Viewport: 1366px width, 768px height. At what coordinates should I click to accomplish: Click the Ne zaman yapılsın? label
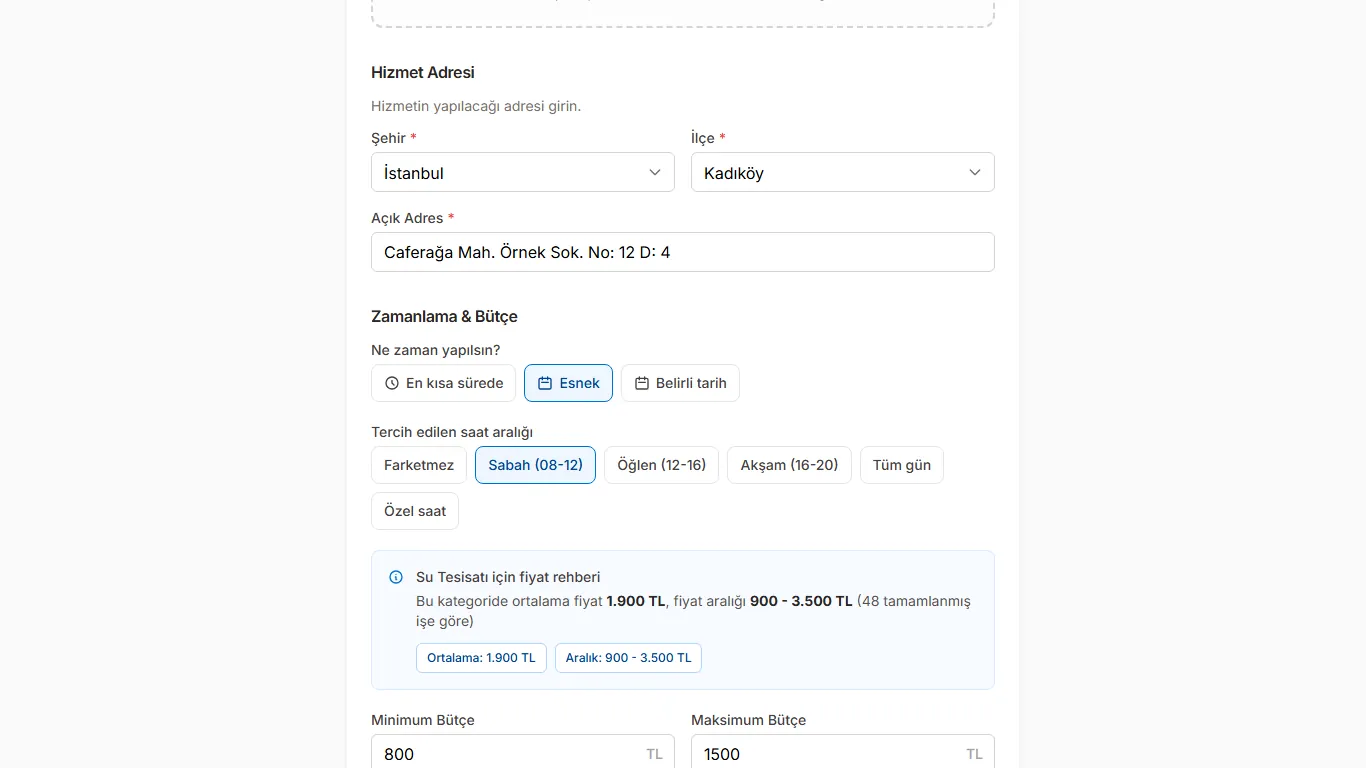point(436,350)
